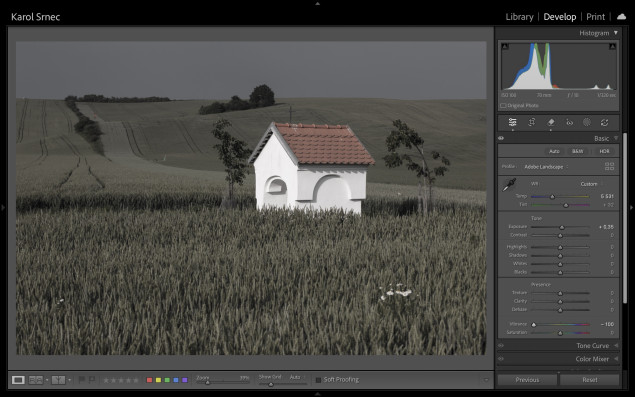The height and width of the screenshot is (397, 635).
Task: Show the top panel via edge arrow
Action: [318, 3]
